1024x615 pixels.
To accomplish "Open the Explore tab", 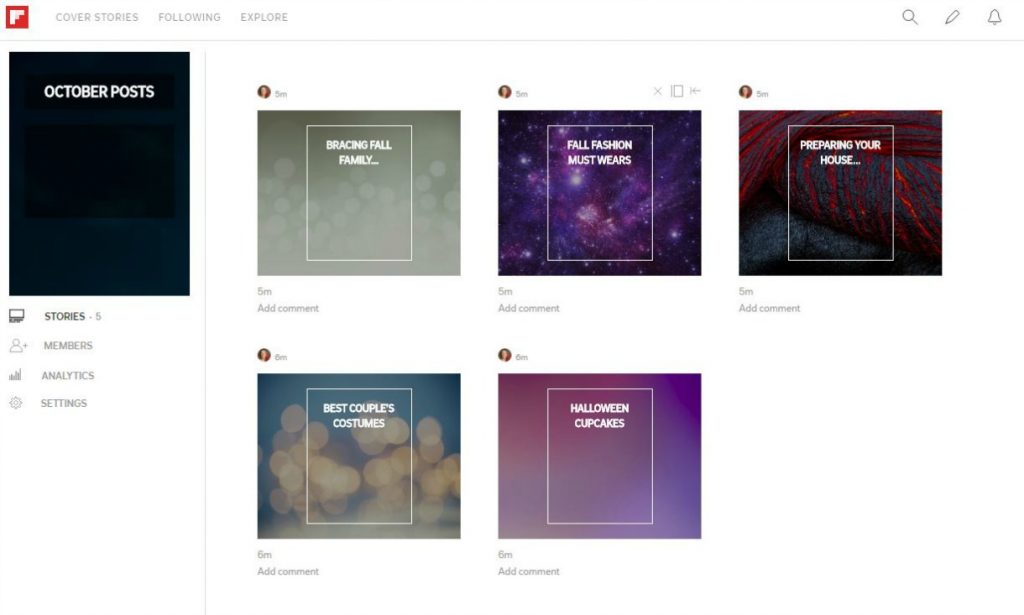I will (x=264, y=17).
